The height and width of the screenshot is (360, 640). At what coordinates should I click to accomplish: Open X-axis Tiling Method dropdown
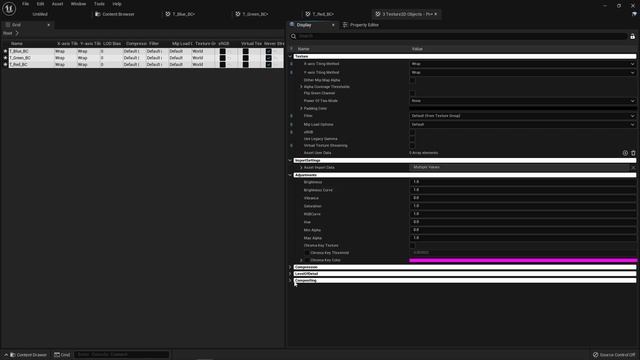click(522, 64)
